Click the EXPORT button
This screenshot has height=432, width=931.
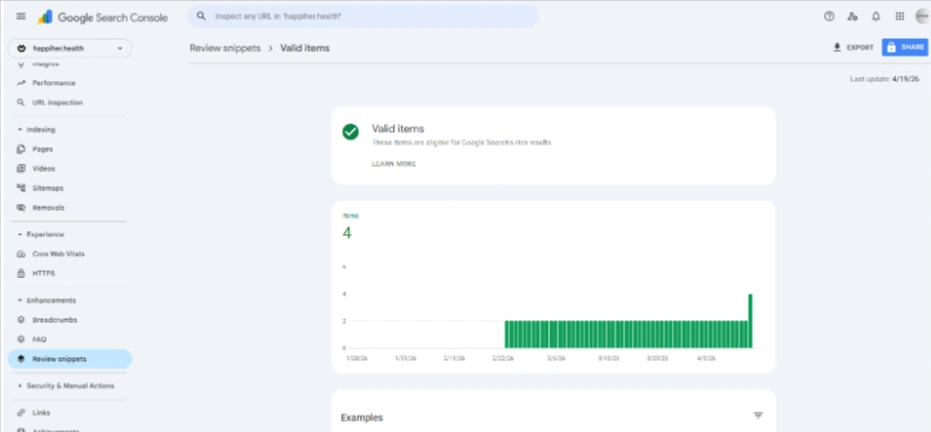pos(853,47)
